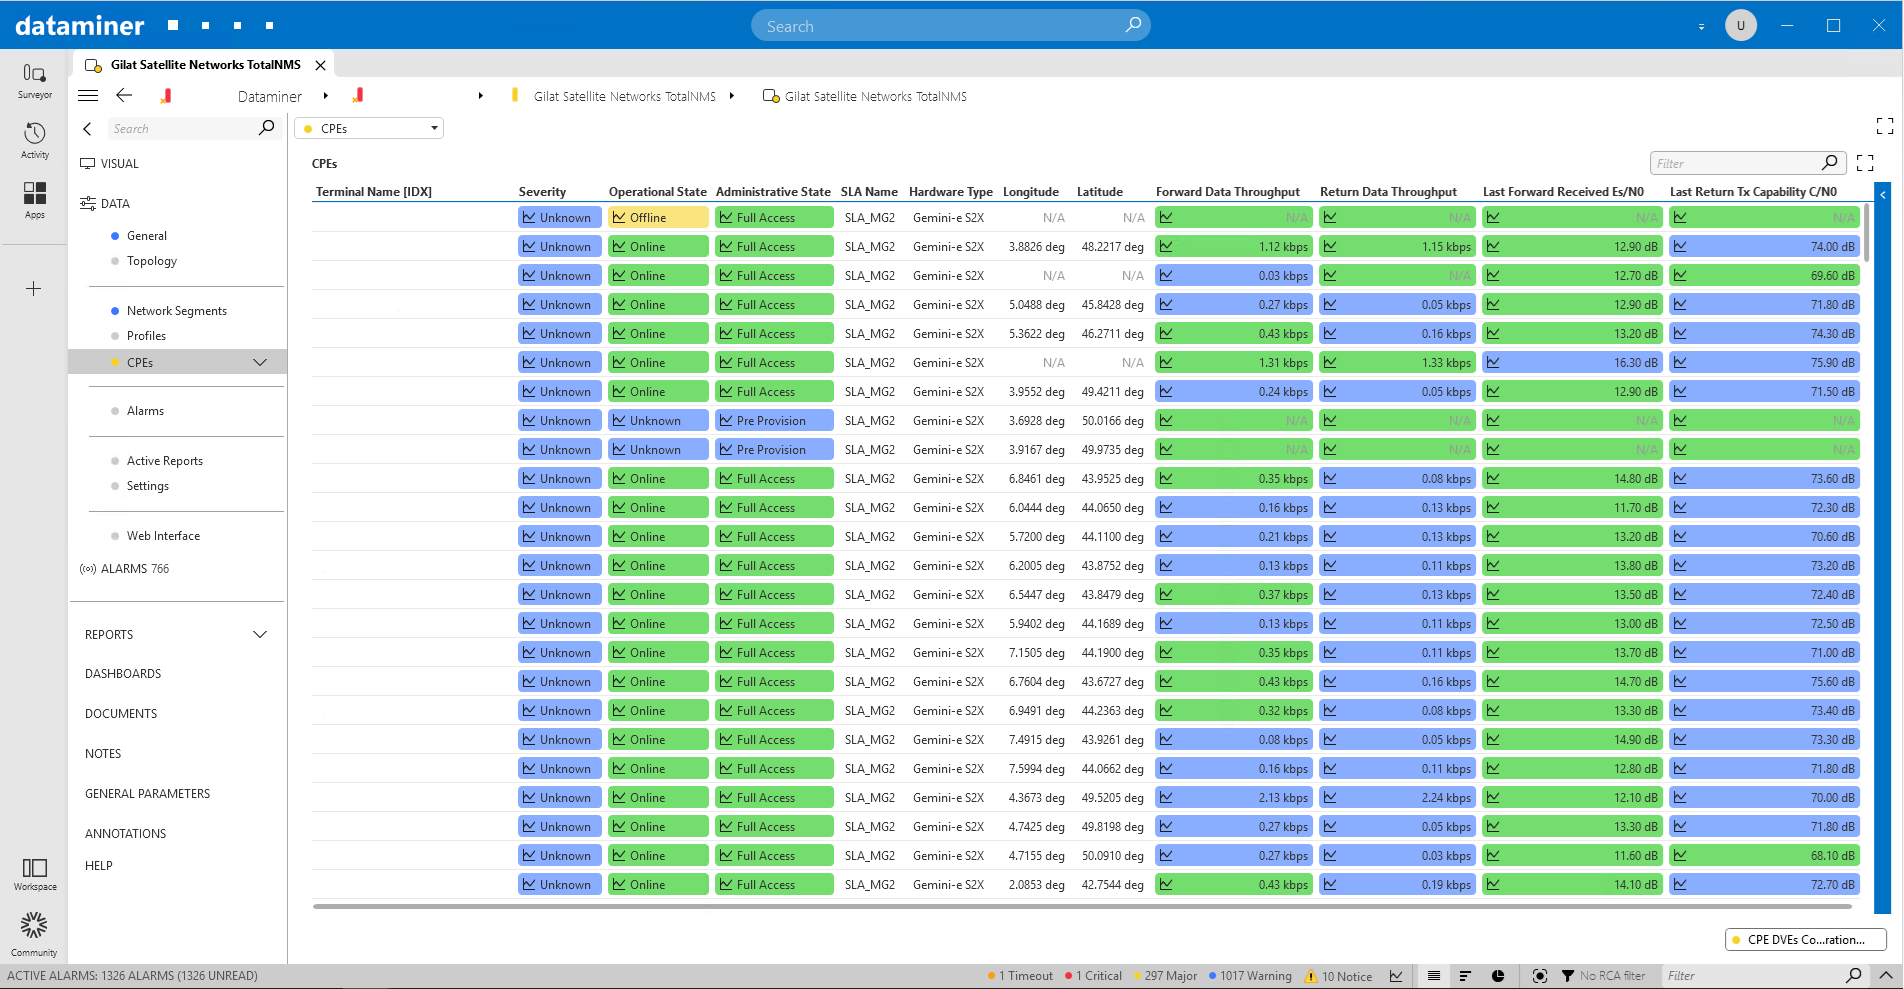Click the table horizontal scrollbar

pos(1081,906)
